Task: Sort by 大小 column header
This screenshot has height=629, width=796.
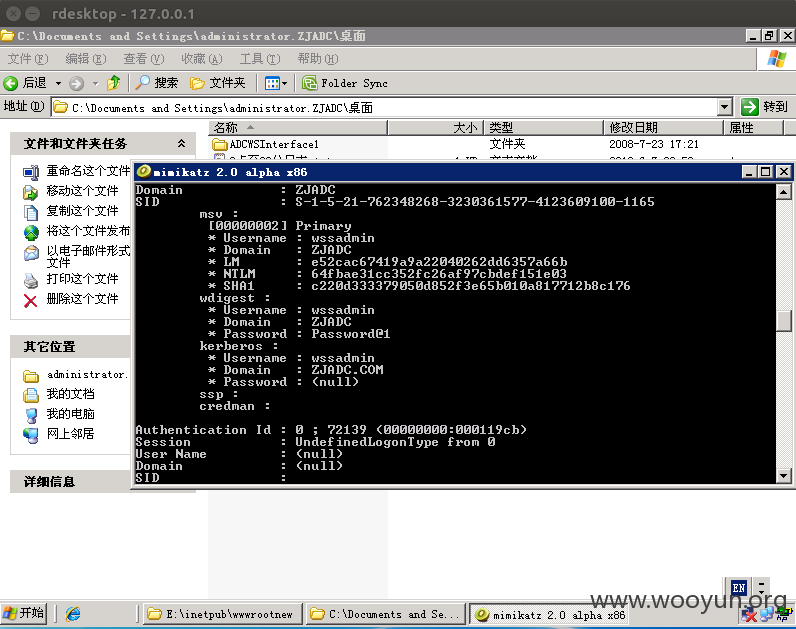Action: 435,127
